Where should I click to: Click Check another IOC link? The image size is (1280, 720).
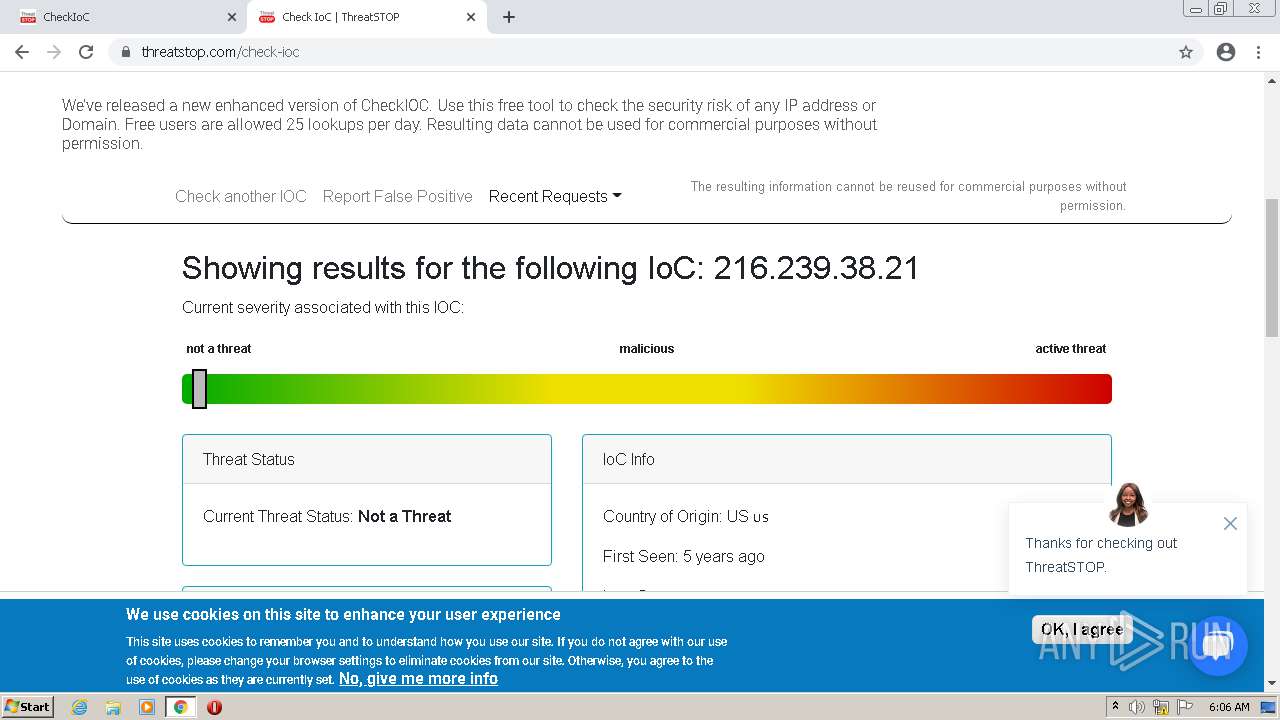point(241,196)
